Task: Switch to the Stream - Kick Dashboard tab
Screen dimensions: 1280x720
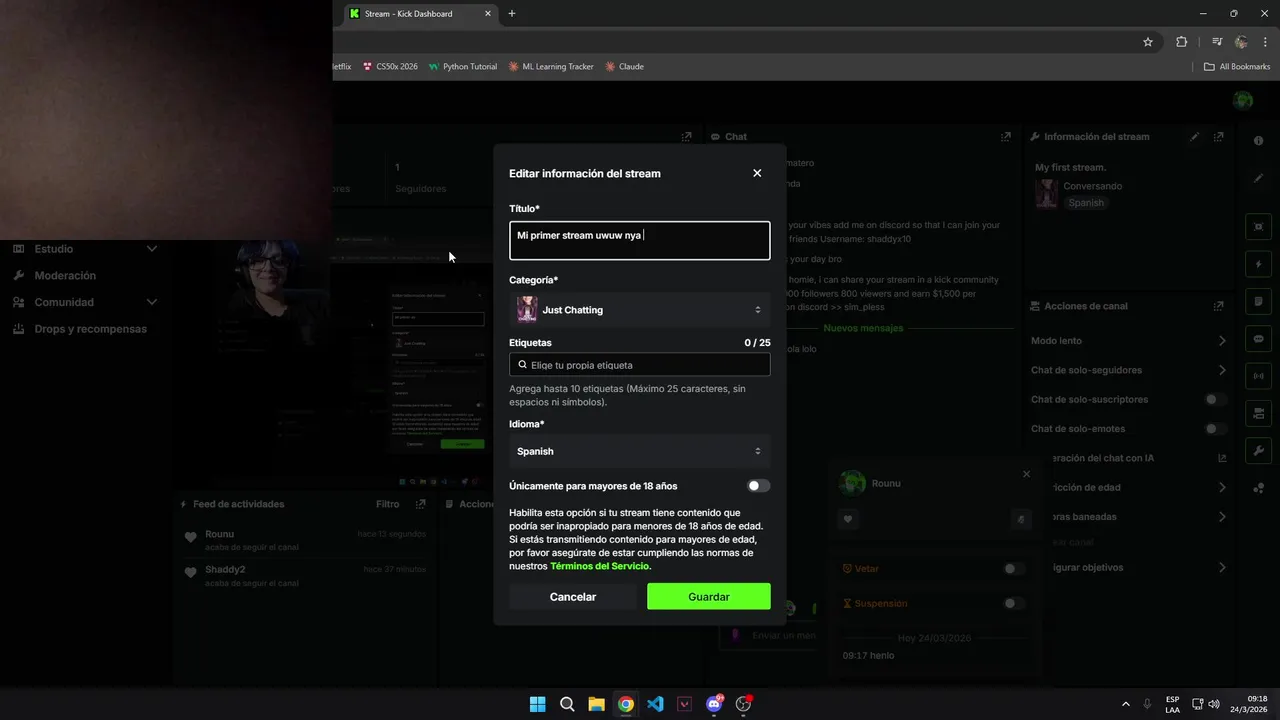Action: tap(420, 14)
